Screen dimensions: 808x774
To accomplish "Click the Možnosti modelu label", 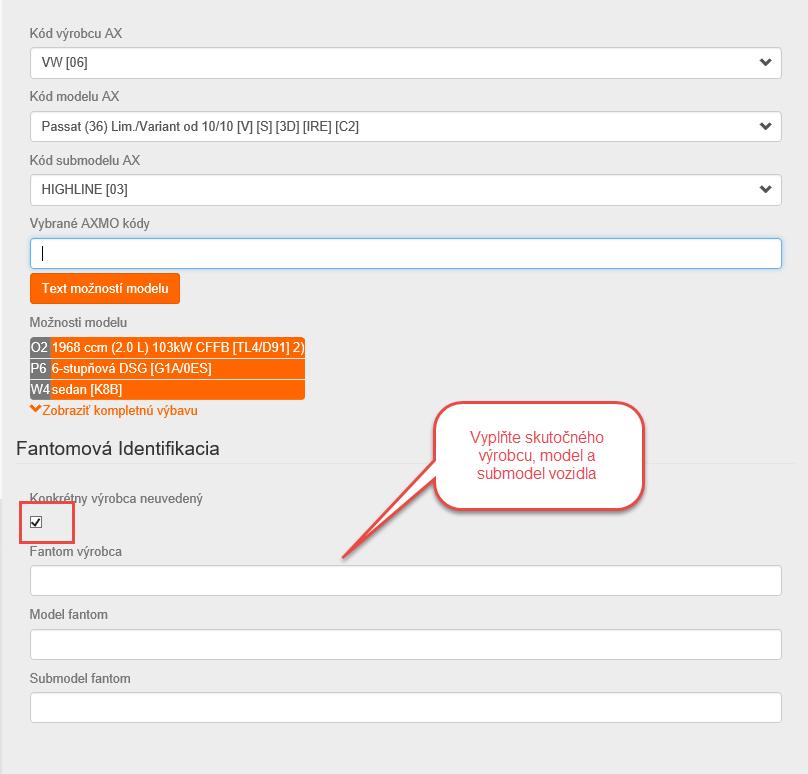I will click(78, 323).
